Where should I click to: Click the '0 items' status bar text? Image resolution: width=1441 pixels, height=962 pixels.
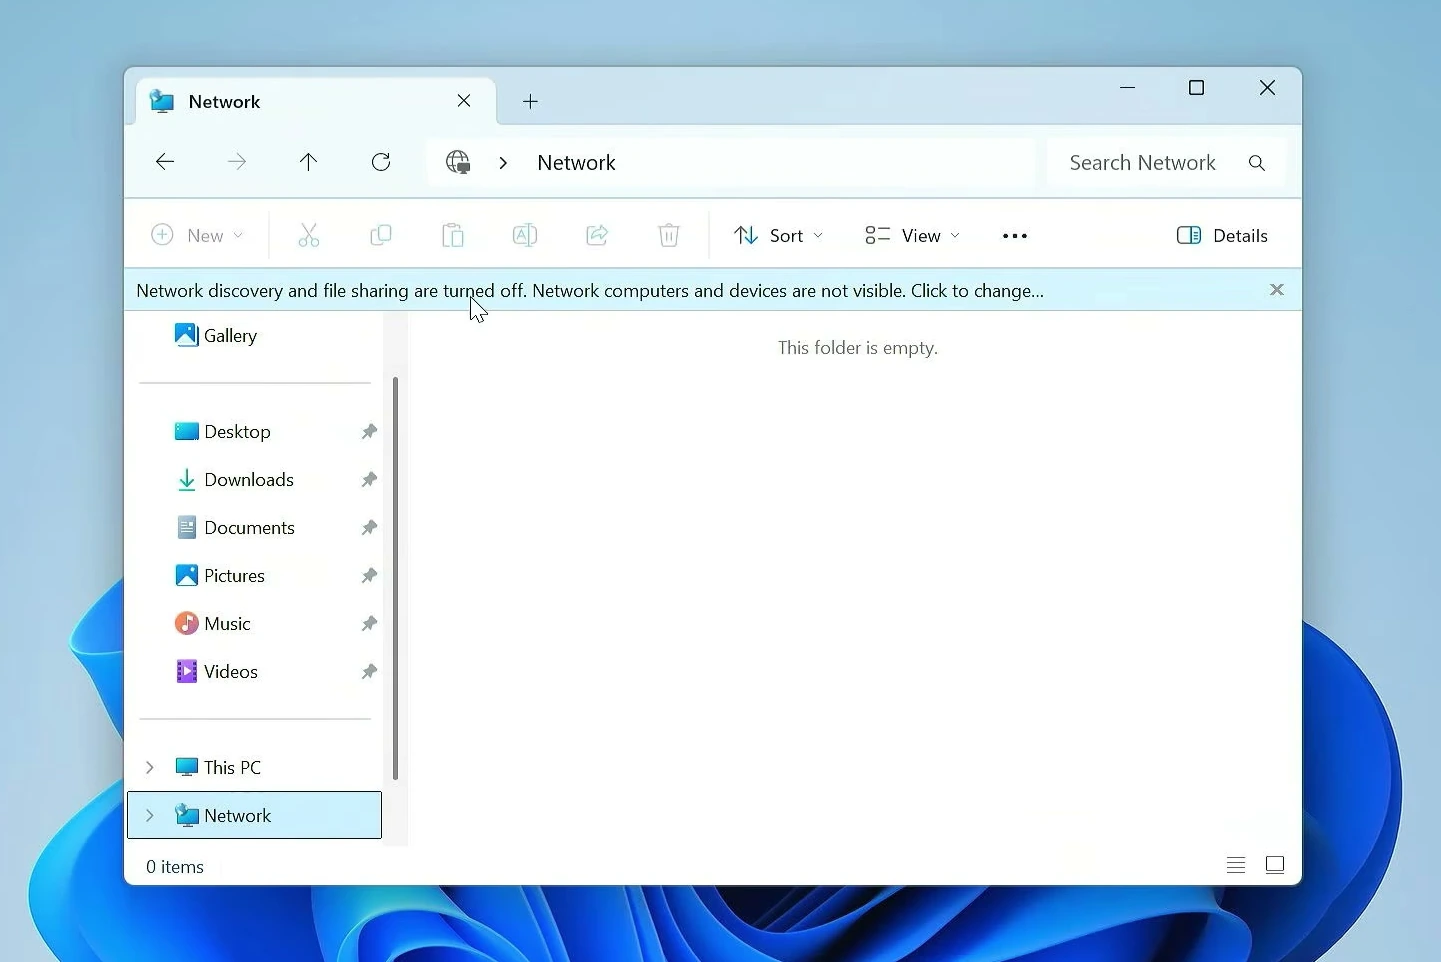(x=175, y=867)
